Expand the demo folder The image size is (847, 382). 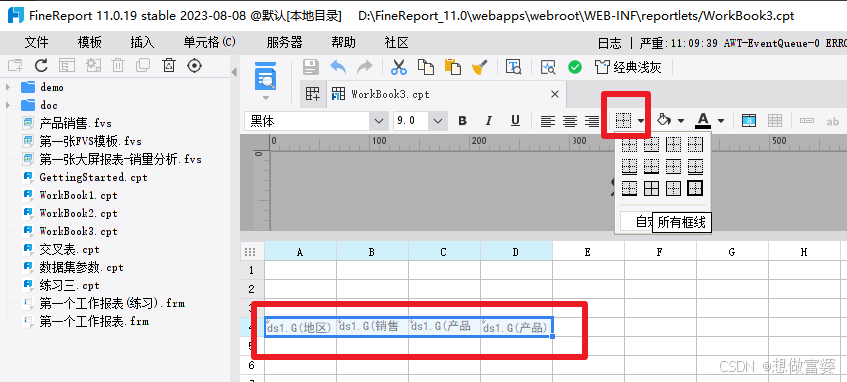tap(8, 87)
